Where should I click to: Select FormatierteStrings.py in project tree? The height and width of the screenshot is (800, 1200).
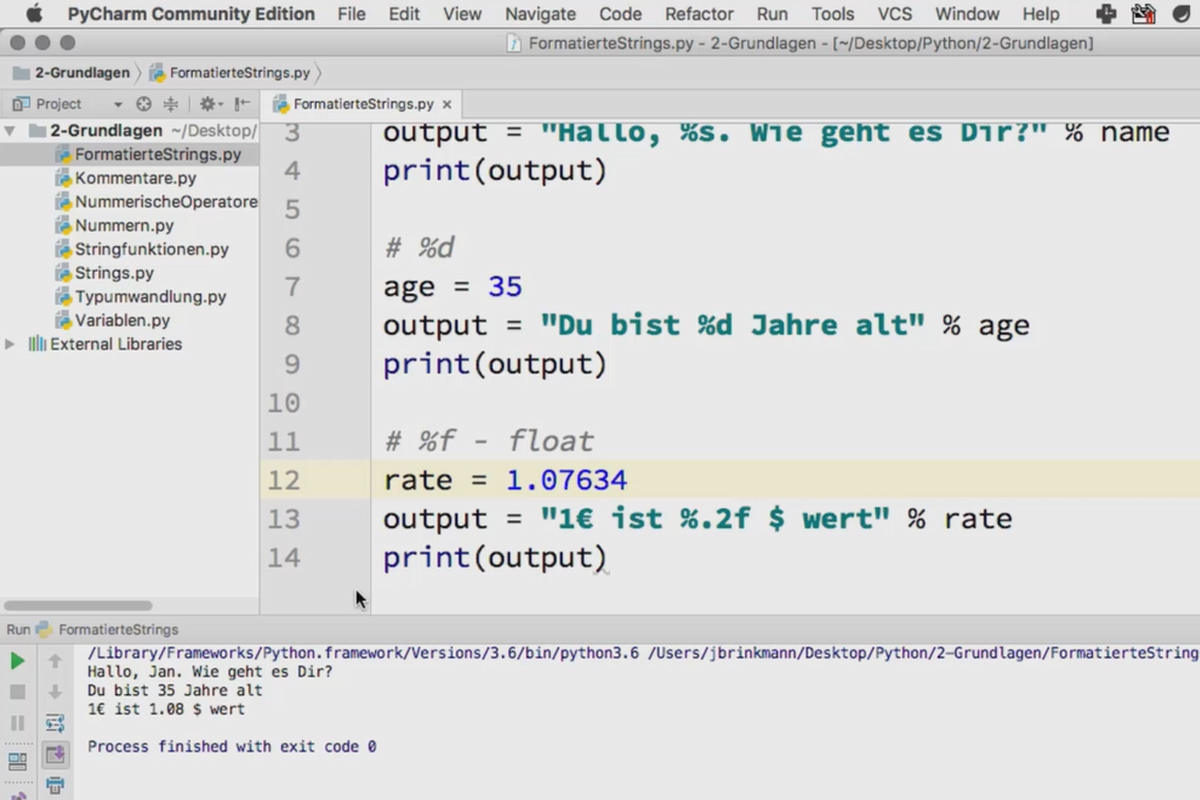tap(148, 154)
